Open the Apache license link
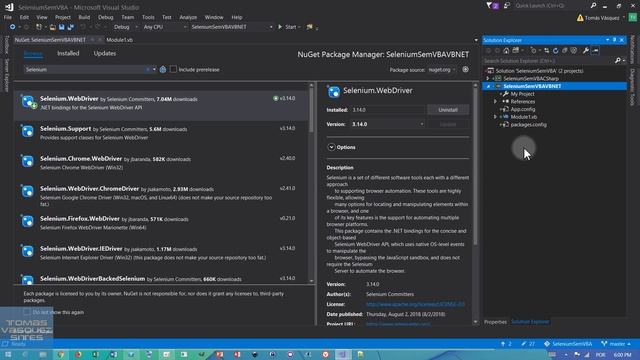The width and height of the screenshot is (640, 360). tap(415, 304)
